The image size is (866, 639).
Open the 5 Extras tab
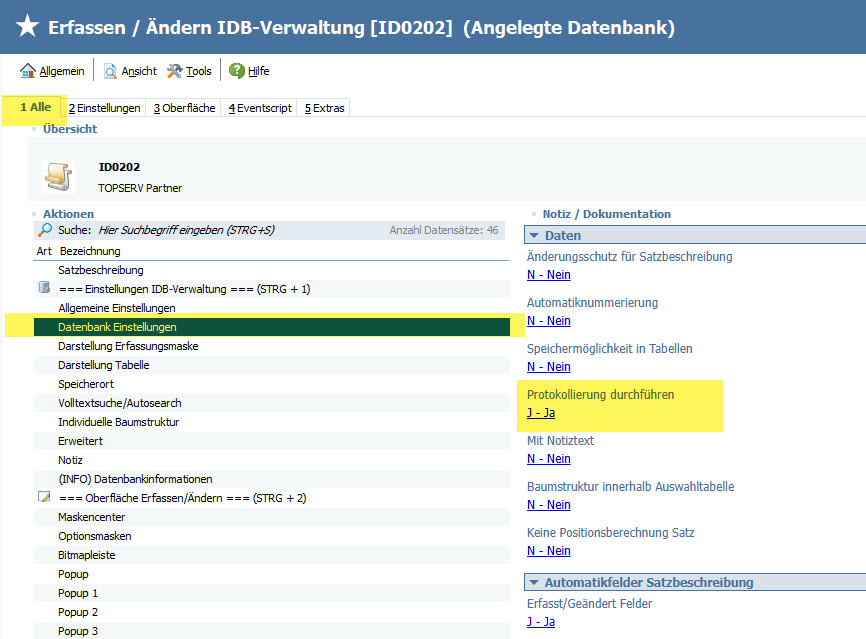click(x=324, y=108)
